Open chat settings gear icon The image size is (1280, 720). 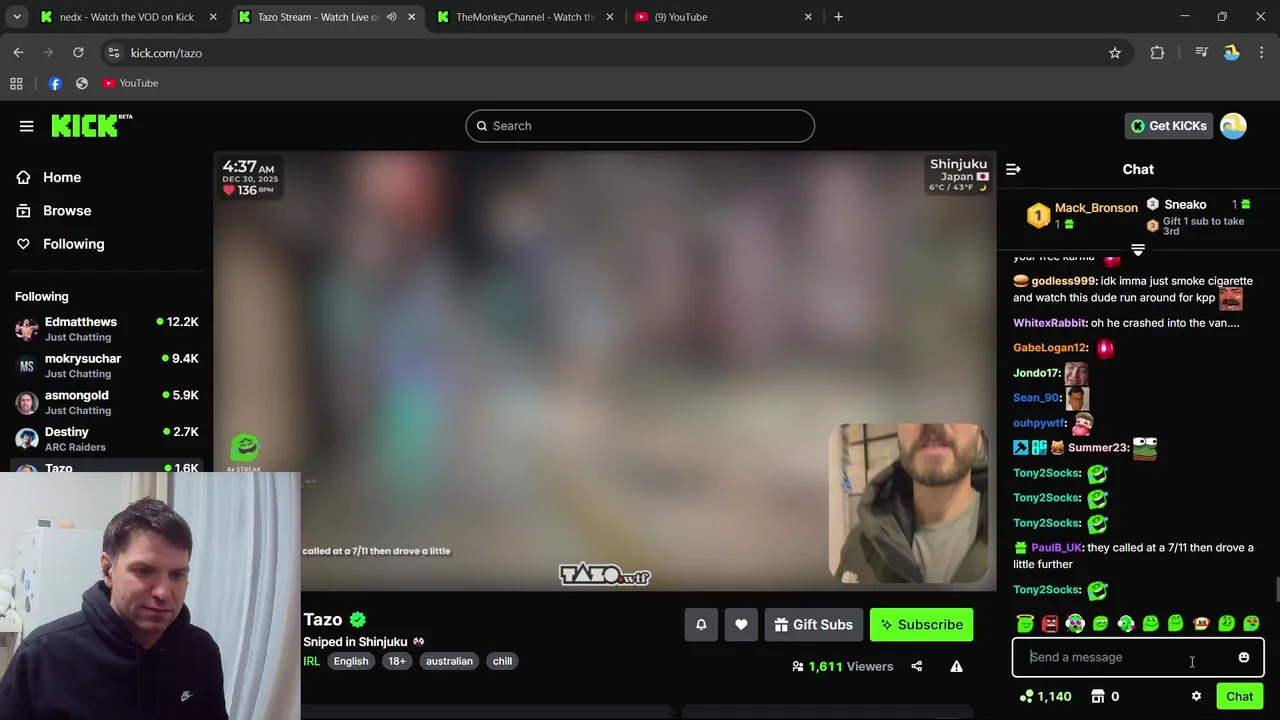pyautogui.click(x=1195, y=696)
